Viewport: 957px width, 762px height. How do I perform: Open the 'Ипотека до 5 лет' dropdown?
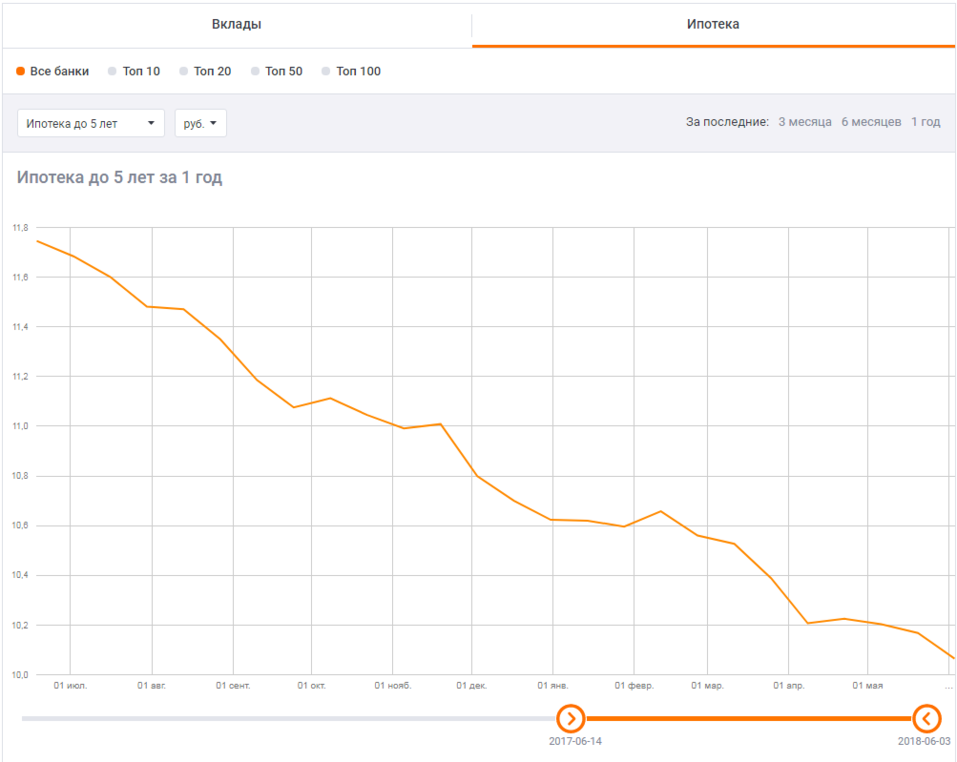pyautogui.click(x=91, y=124)
